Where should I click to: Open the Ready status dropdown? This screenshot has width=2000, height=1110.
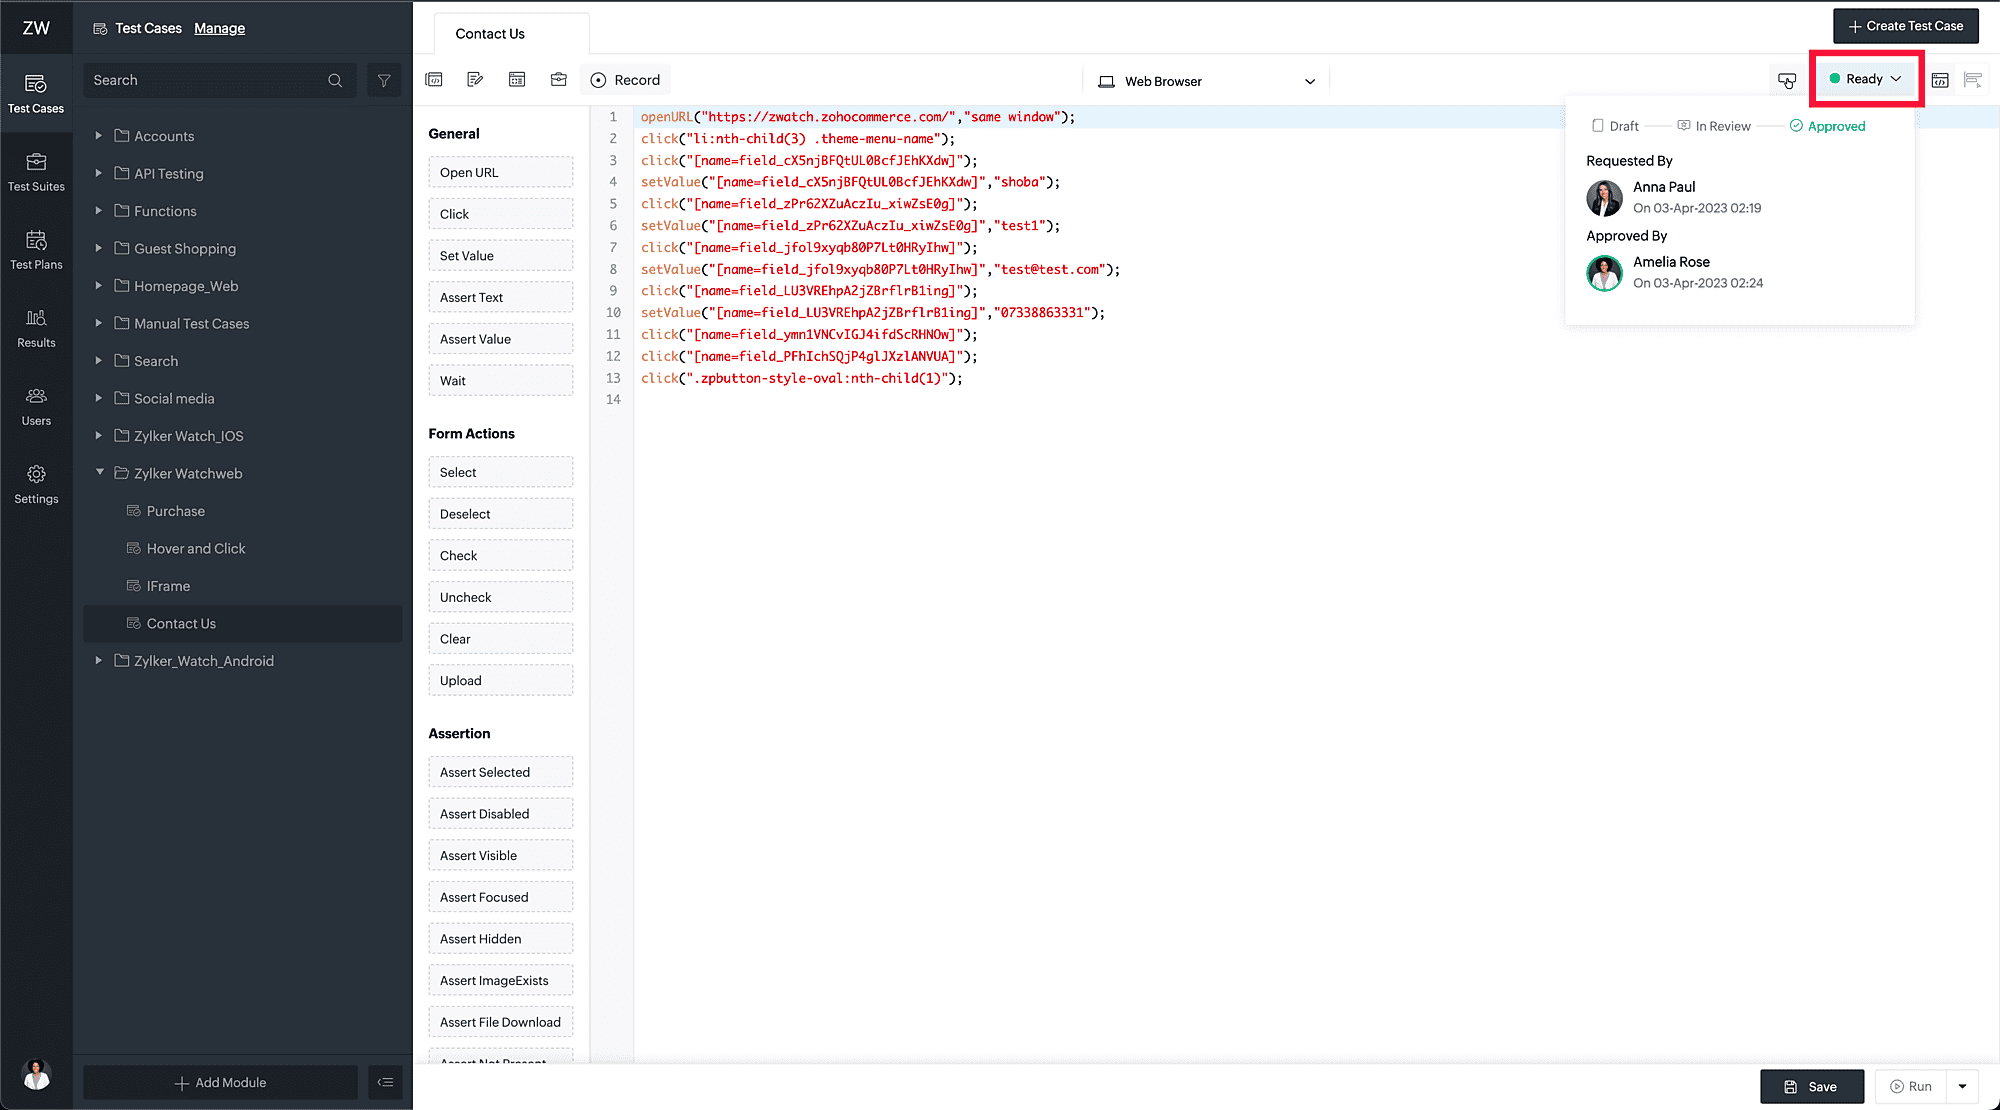[1866, 79]
